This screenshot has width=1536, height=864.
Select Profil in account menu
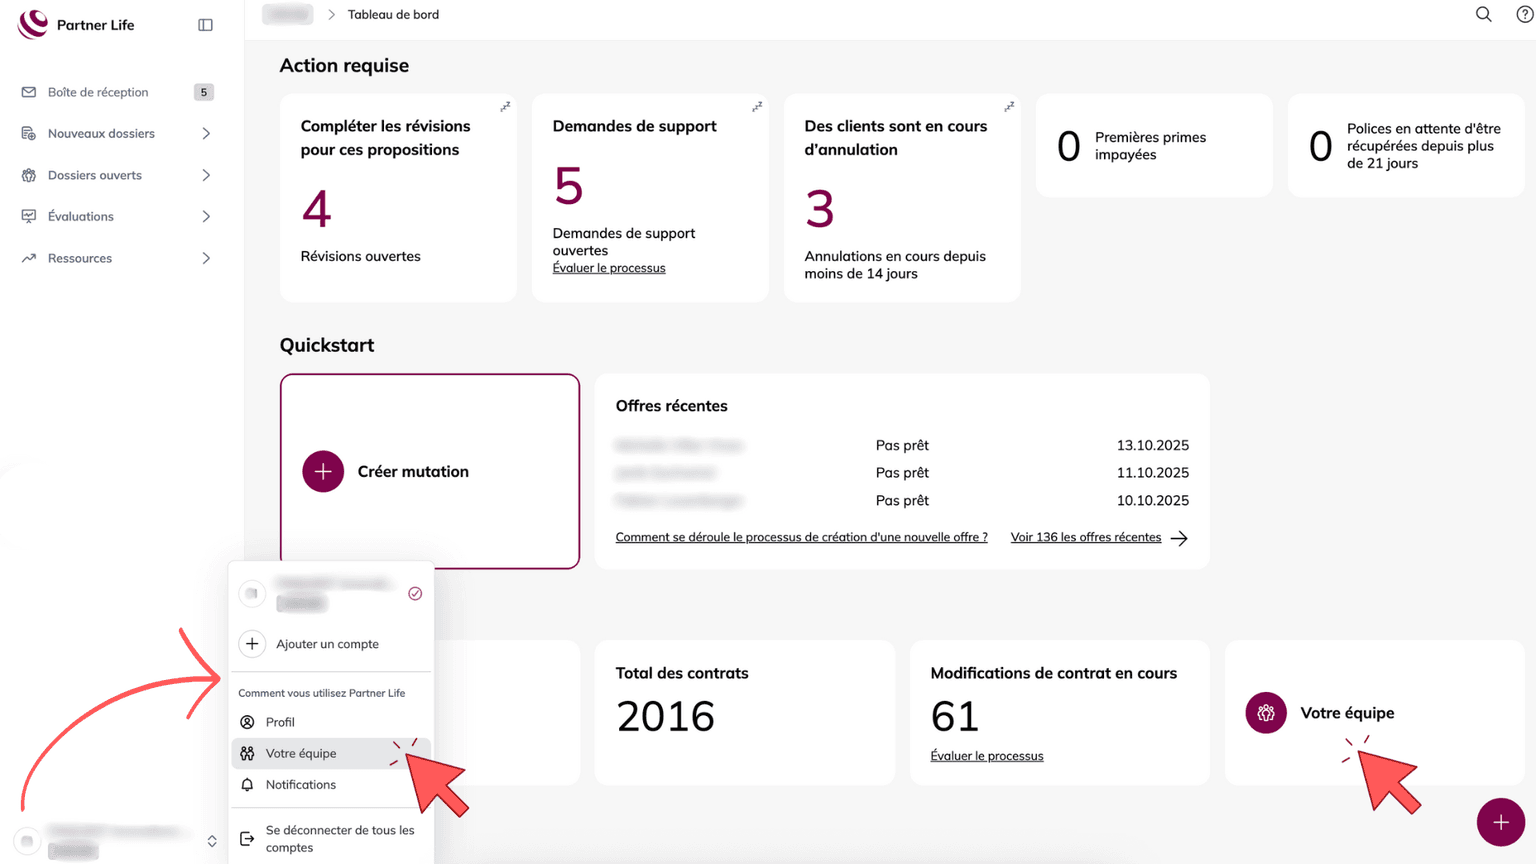[280, 722]
